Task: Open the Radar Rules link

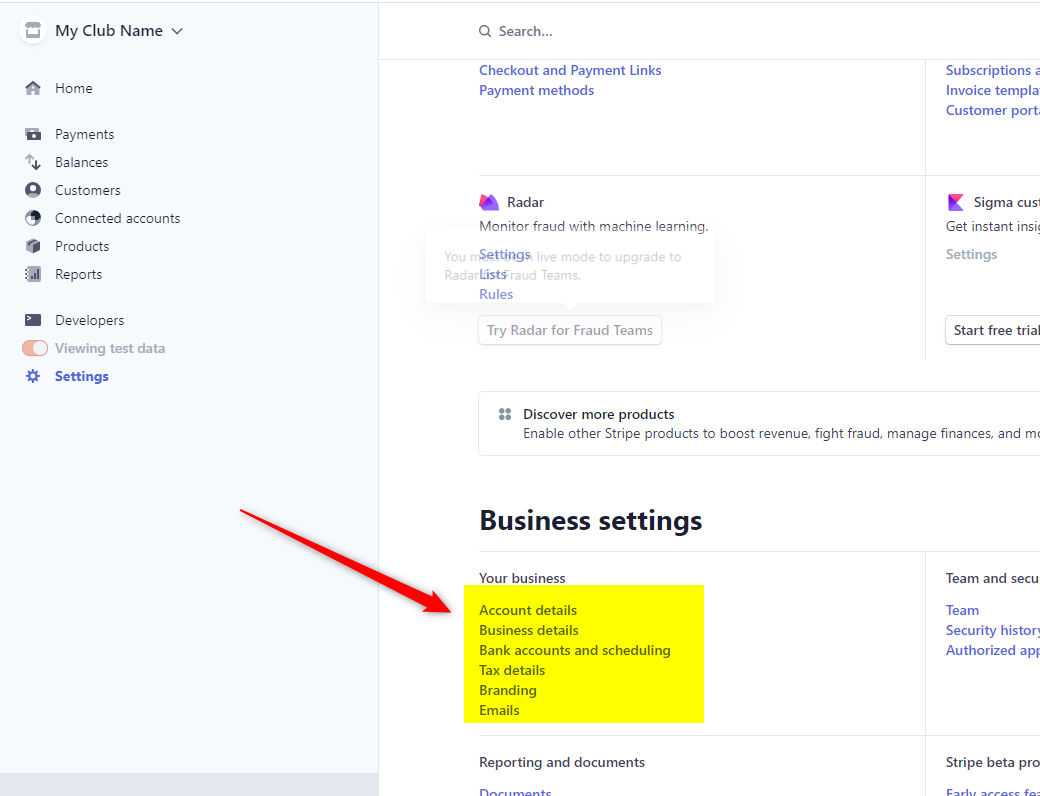Action: coord(496,294)
